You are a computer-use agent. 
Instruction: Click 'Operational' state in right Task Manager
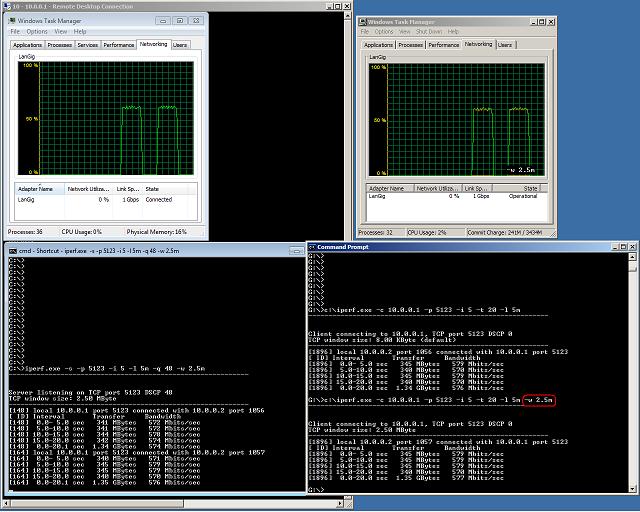523,196
